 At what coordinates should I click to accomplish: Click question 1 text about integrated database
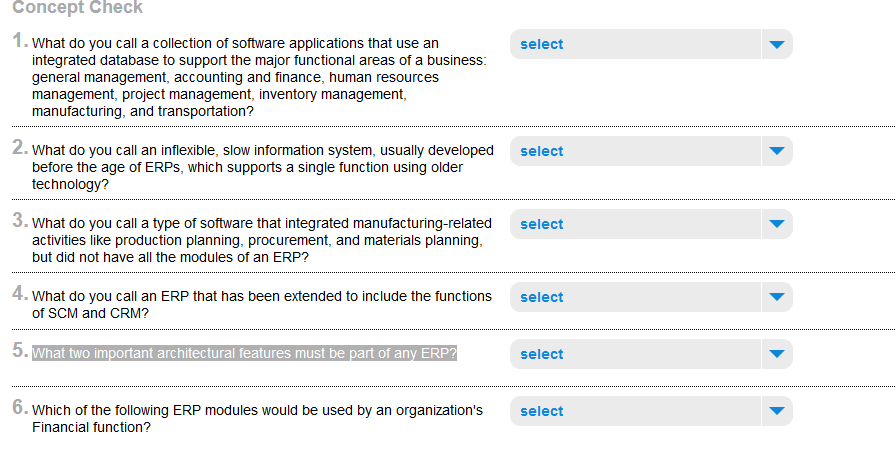pos(259,77)
